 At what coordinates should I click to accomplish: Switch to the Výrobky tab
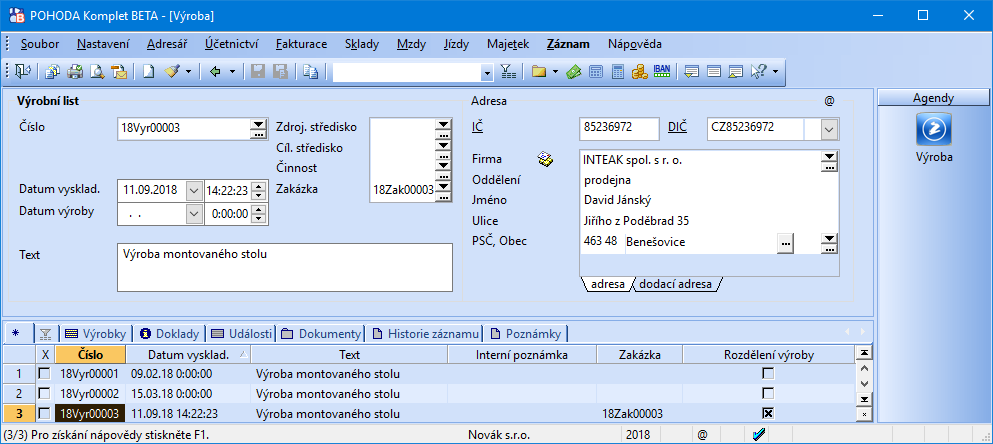click(96, 333)
